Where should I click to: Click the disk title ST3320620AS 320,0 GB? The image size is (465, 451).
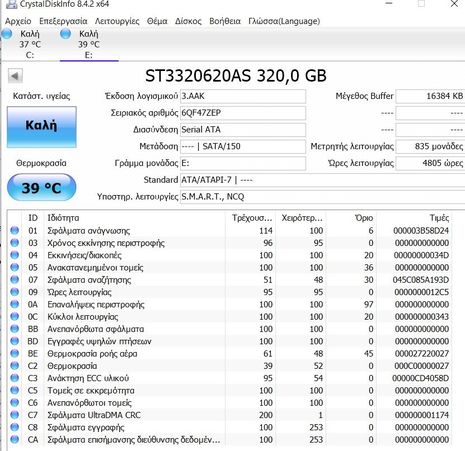click(236, 76)
